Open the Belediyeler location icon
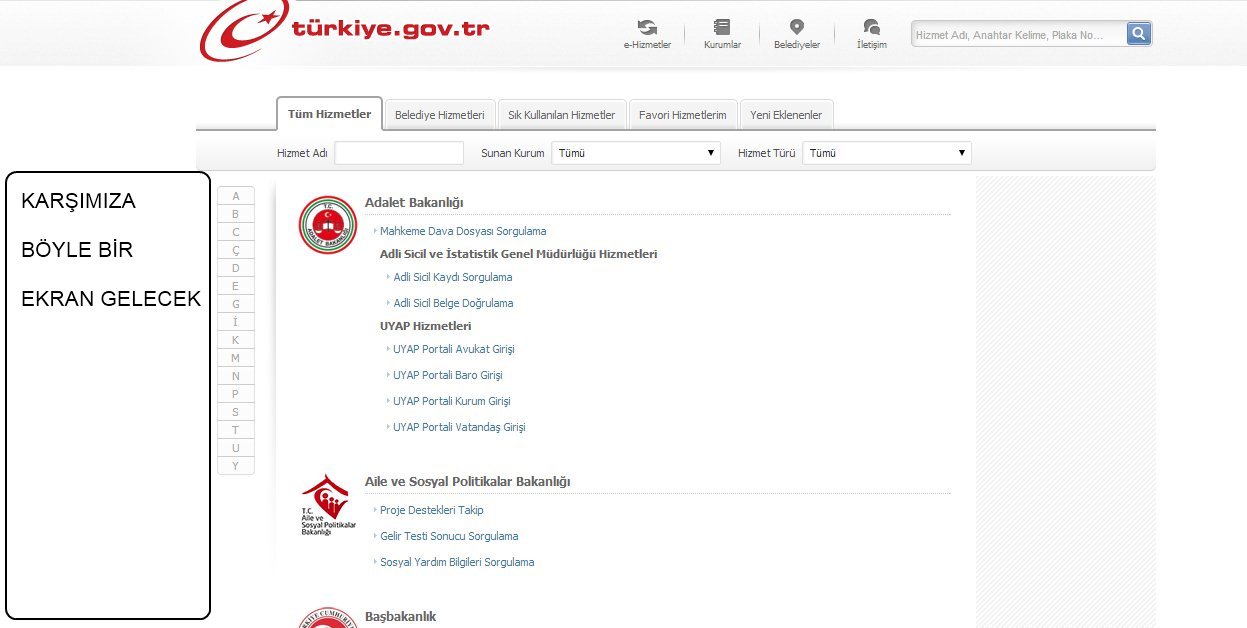 pyautogui.click(x=796, y=28)
